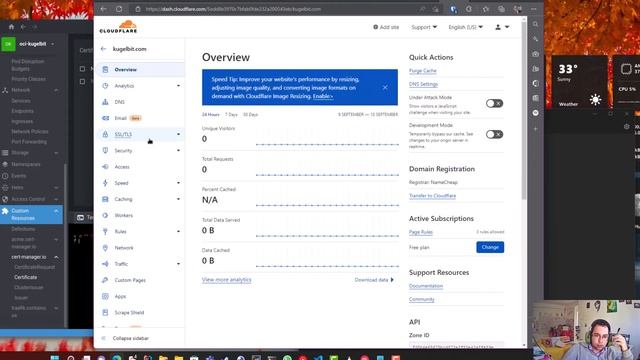Click the site lock icon in address bar
This screenshot has width=640, height=360.
click(138, 9)
